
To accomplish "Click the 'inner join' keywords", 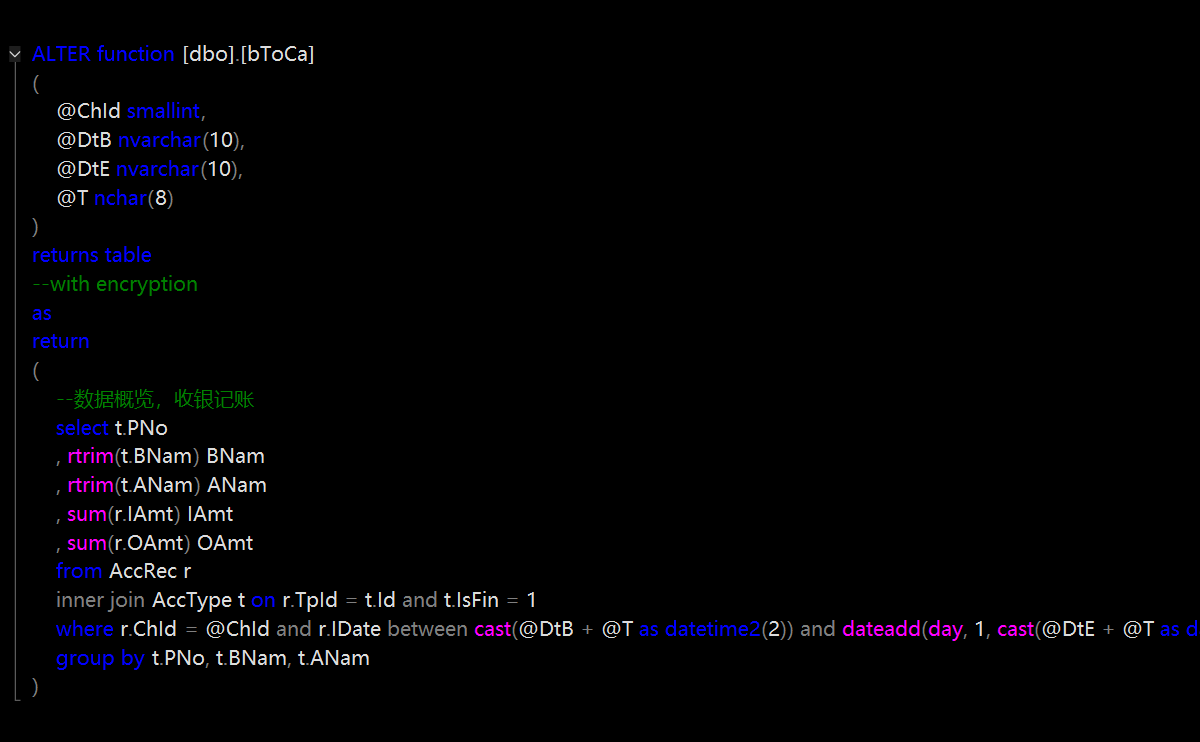I will click(x=100, y=601).
